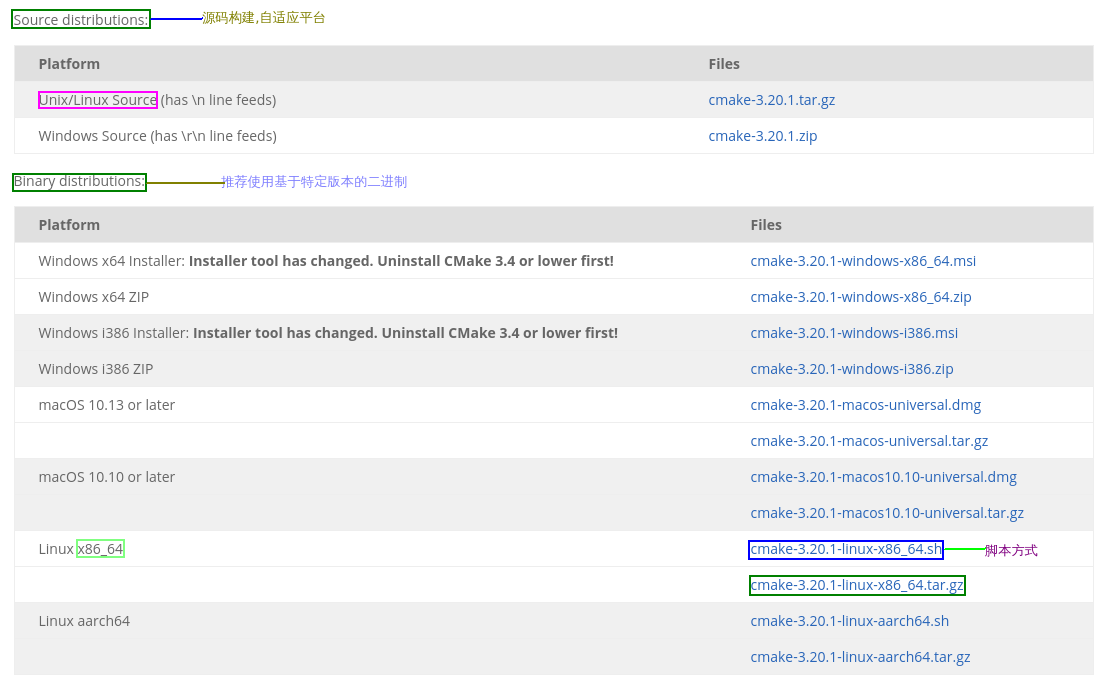The width and height of the screenshot is (1095, 675).
Task: Select the "Unix/Linux Source" row text
Action: [98, 100]
